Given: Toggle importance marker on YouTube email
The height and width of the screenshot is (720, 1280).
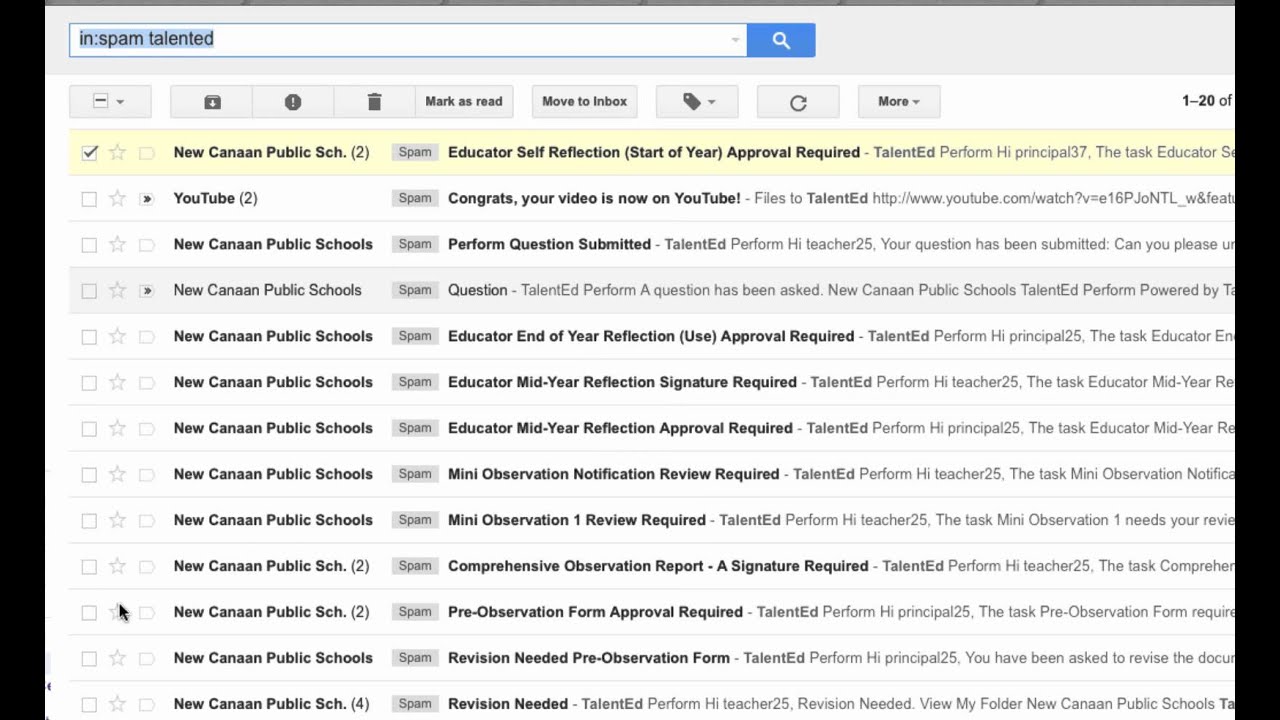Looking at the screenshot, I should pyautogui.click(x=147, y=198).
